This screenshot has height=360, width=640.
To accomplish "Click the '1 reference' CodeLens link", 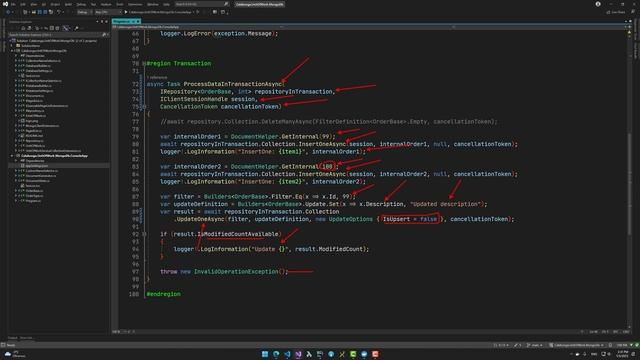I will coord(157,77).
